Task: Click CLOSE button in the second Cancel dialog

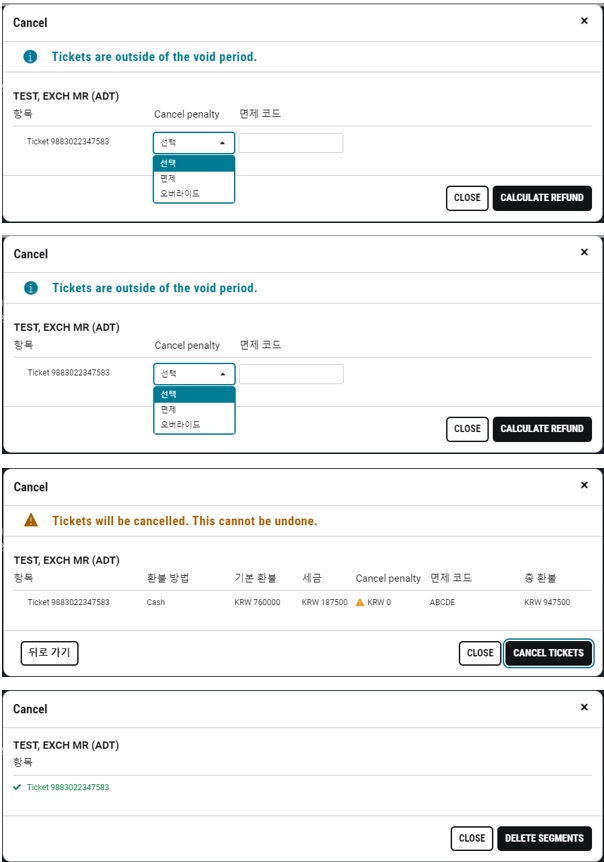Action: click(x=467, y=429)
